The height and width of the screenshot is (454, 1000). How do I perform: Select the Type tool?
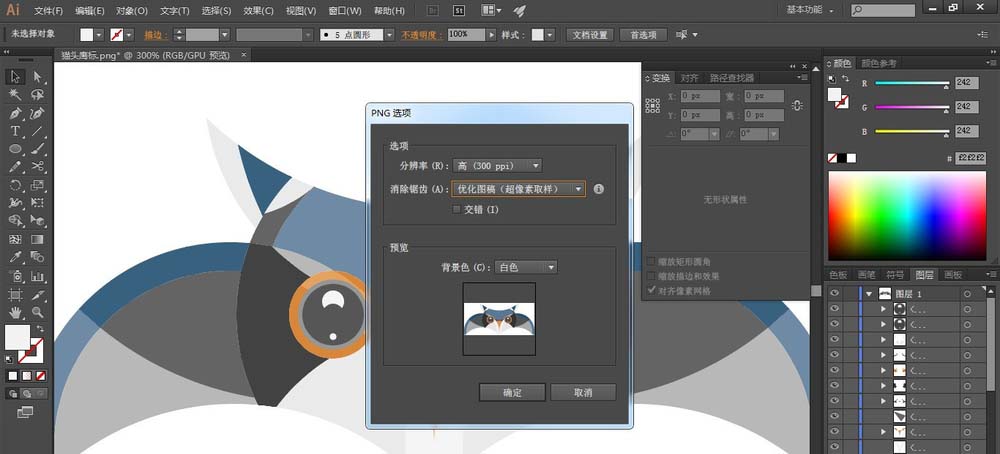[15, 131]
